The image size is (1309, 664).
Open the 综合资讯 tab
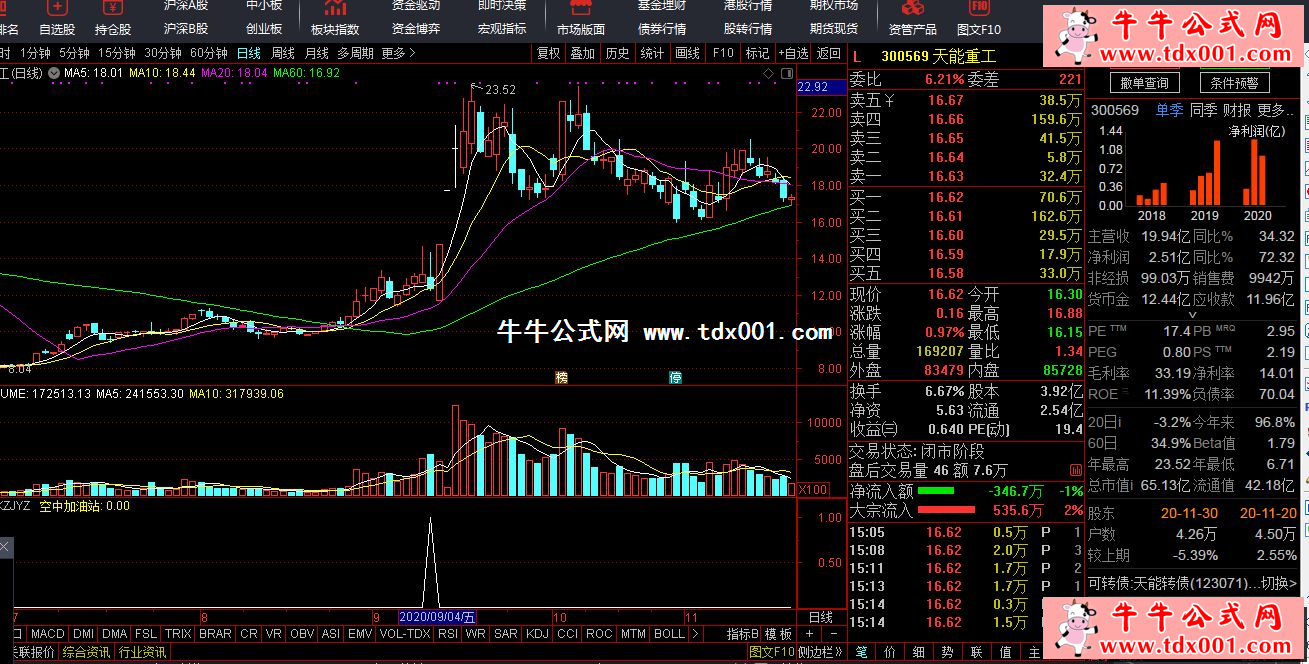click(86, 653)
